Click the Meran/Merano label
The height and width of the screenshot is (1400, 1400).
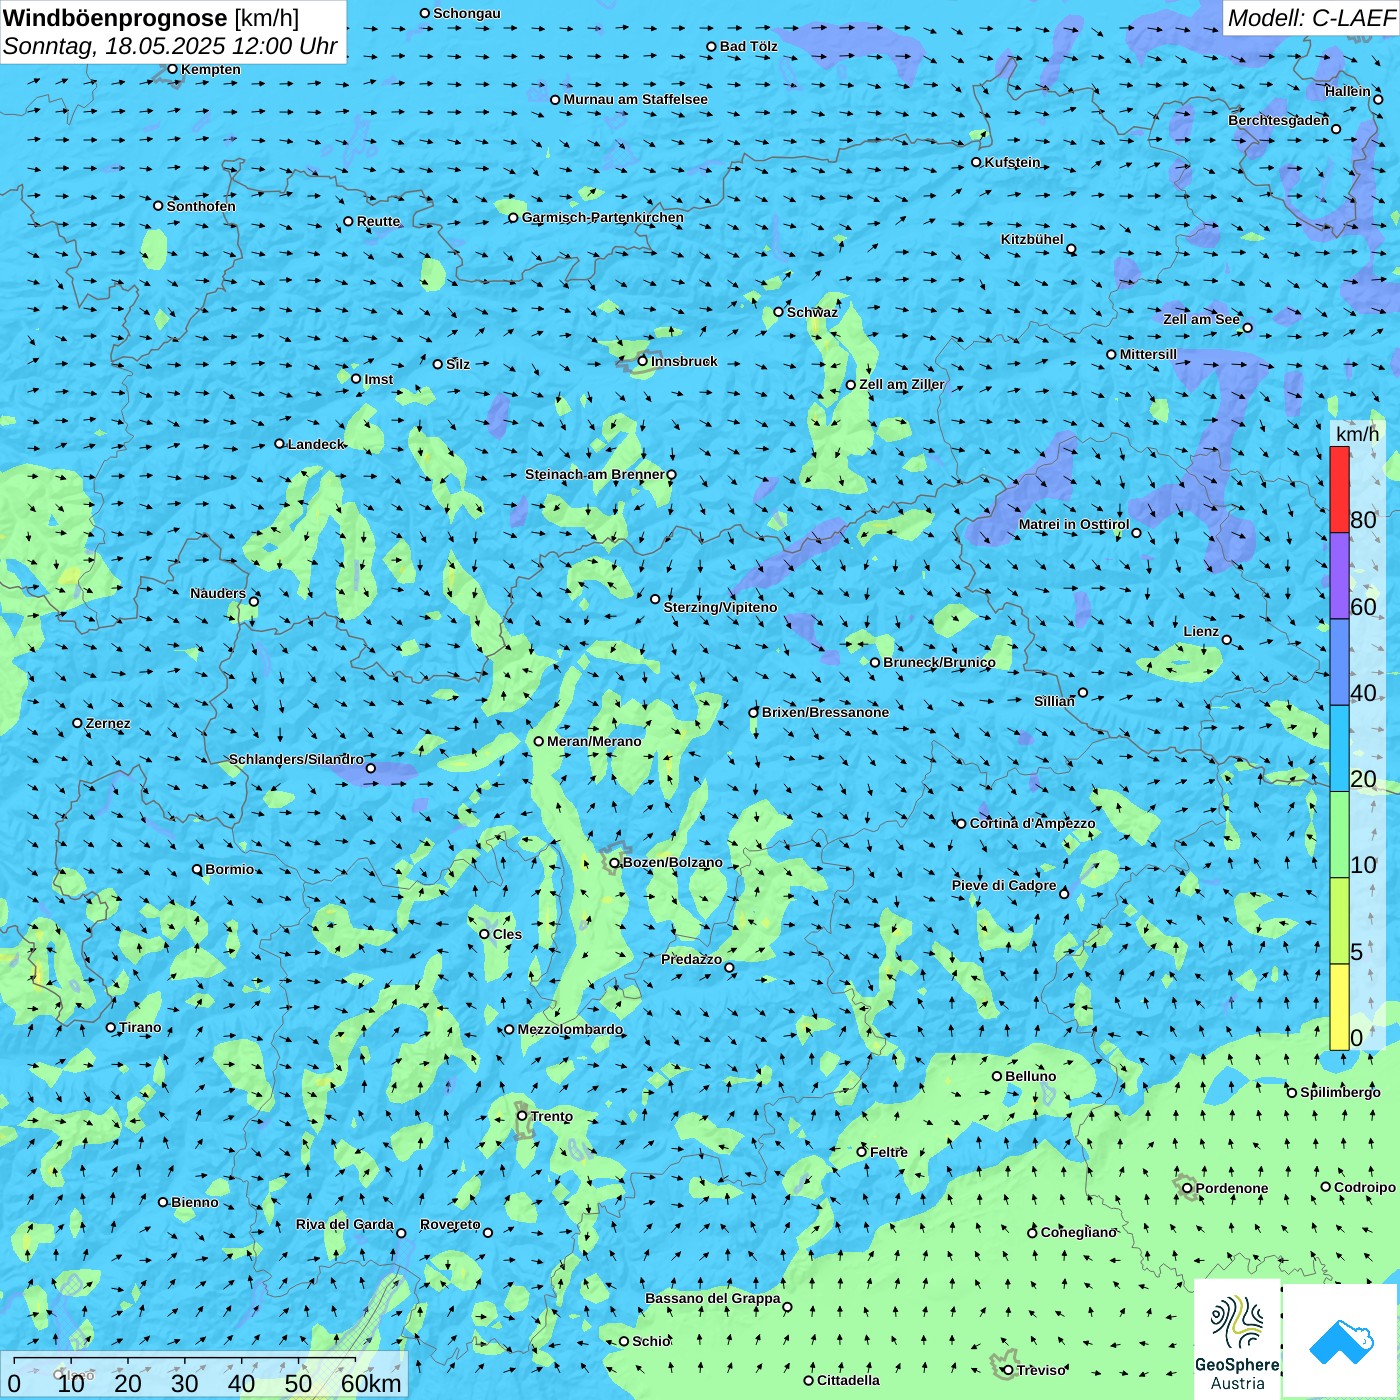[x=594, y=741]
